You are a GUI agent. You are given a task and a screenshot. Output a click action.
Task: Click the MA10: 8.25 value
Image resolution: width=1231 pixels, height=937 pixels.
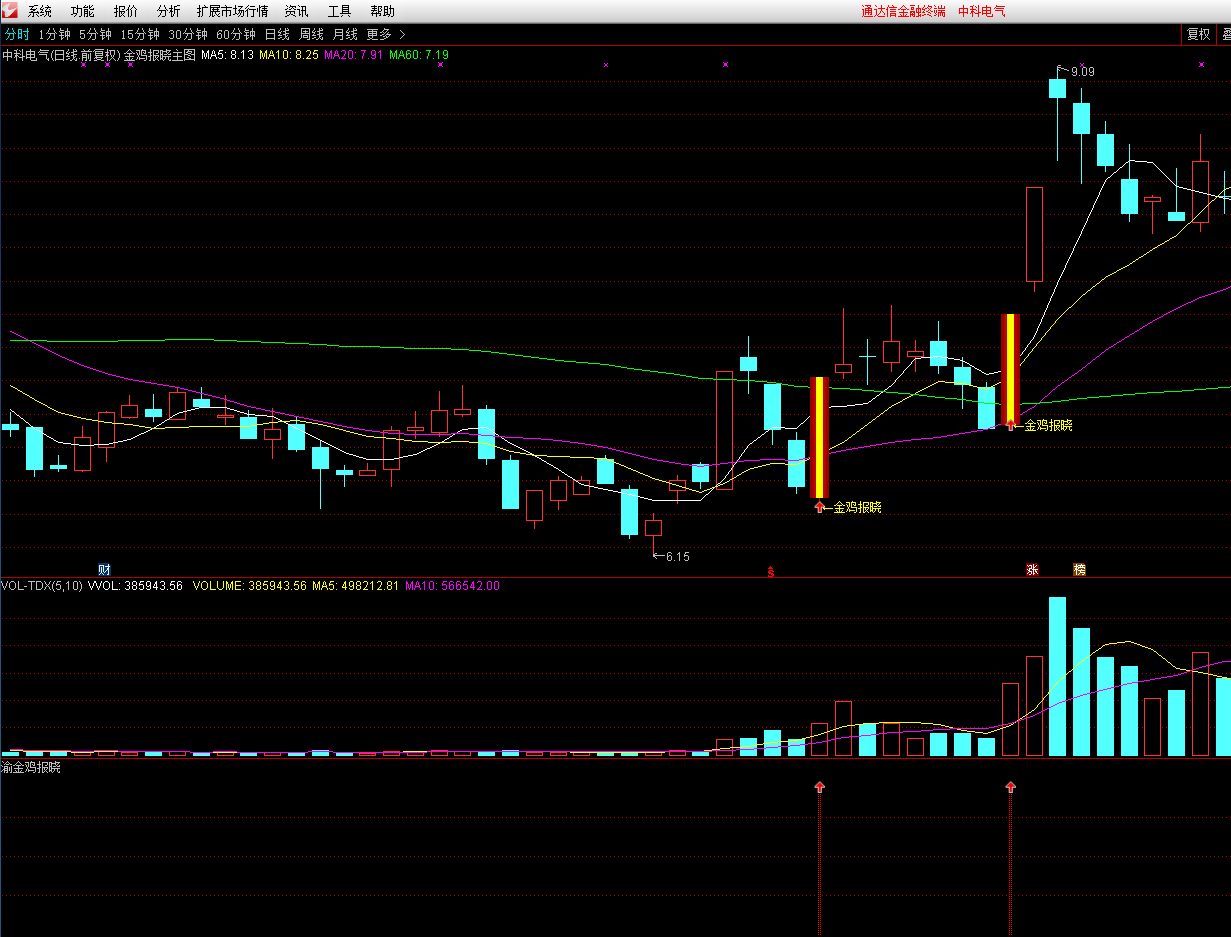(289, 55)
